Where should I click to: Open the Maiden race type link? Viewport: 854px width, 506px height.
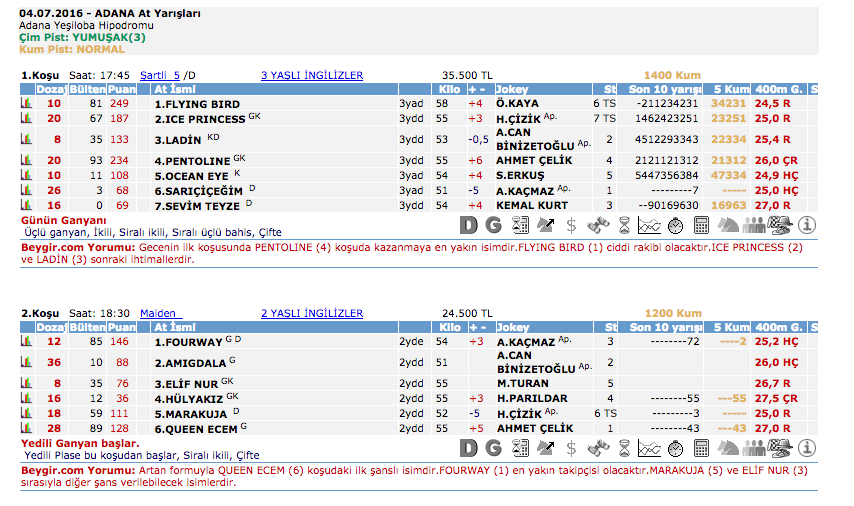pyautogui.click(x=158, y=313)
